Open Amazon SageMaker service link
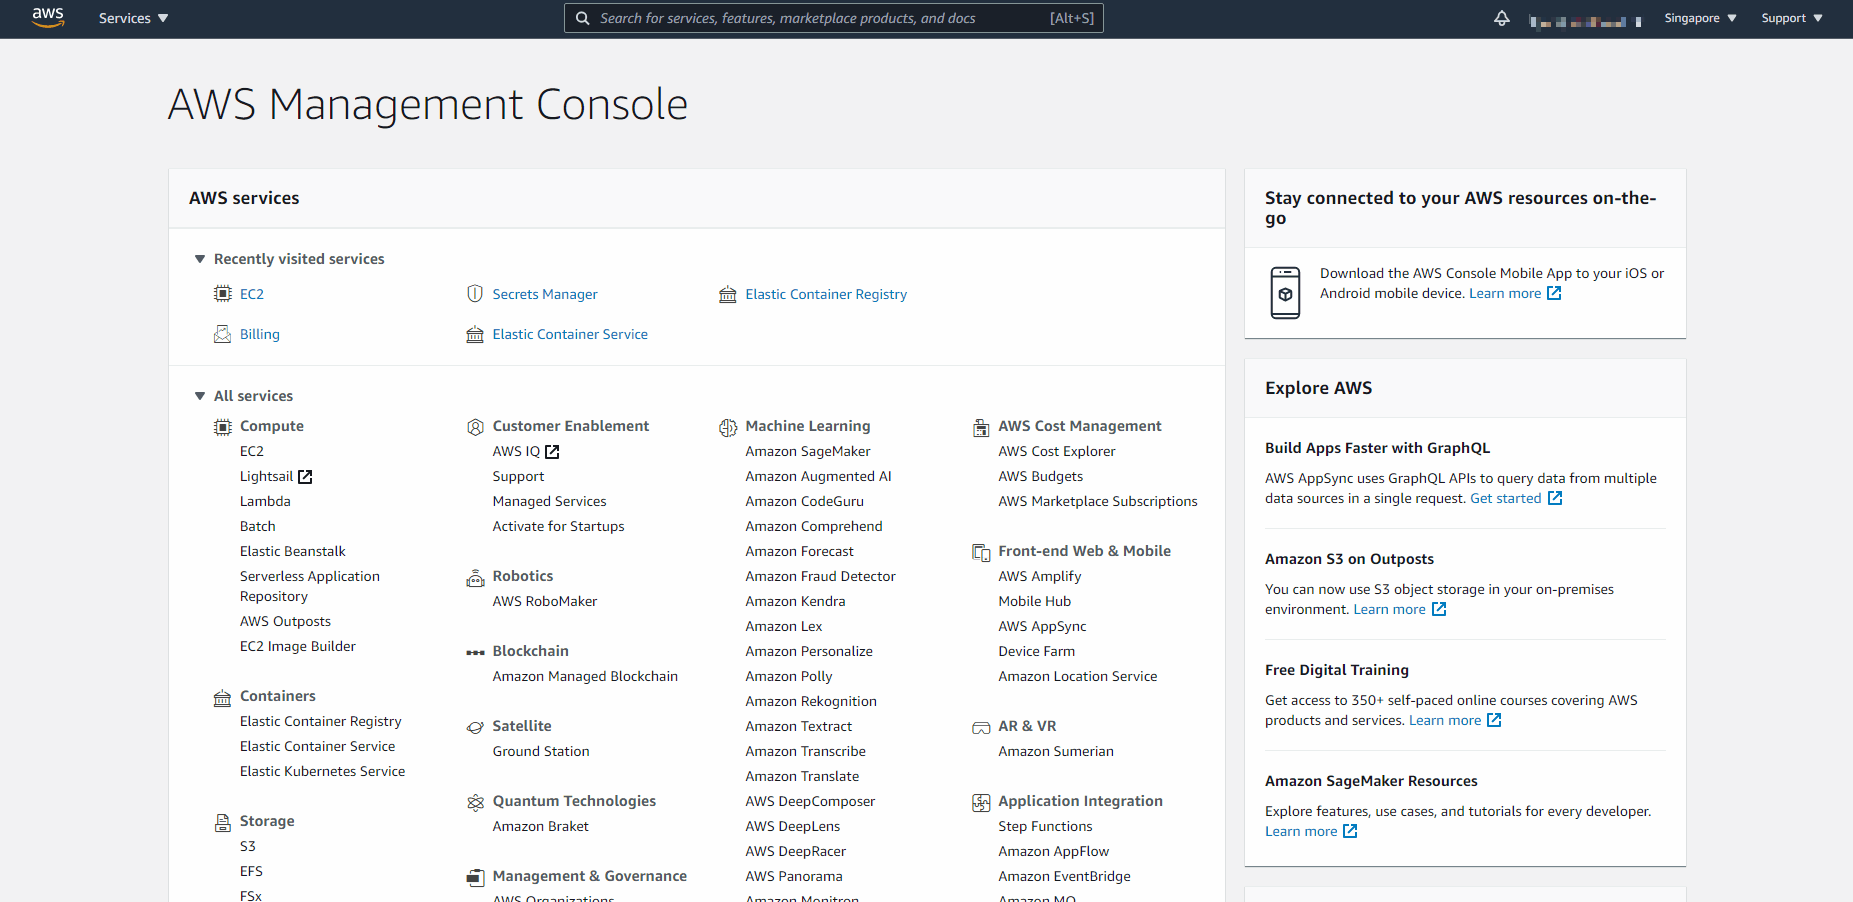The width and height of the screenshot is (1853, 902). (x=807, y=452)
